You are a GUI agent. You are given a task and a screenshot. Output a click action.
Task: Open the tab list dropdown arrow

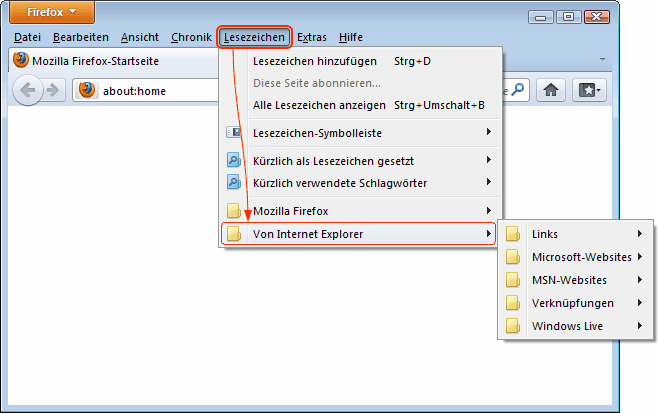point(602,59)
